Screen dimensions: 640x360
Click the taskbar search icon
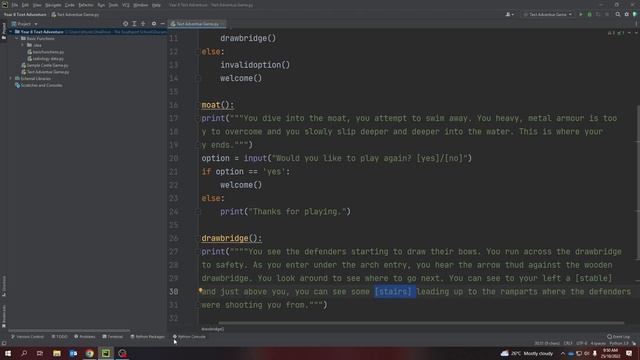point(24,353)
